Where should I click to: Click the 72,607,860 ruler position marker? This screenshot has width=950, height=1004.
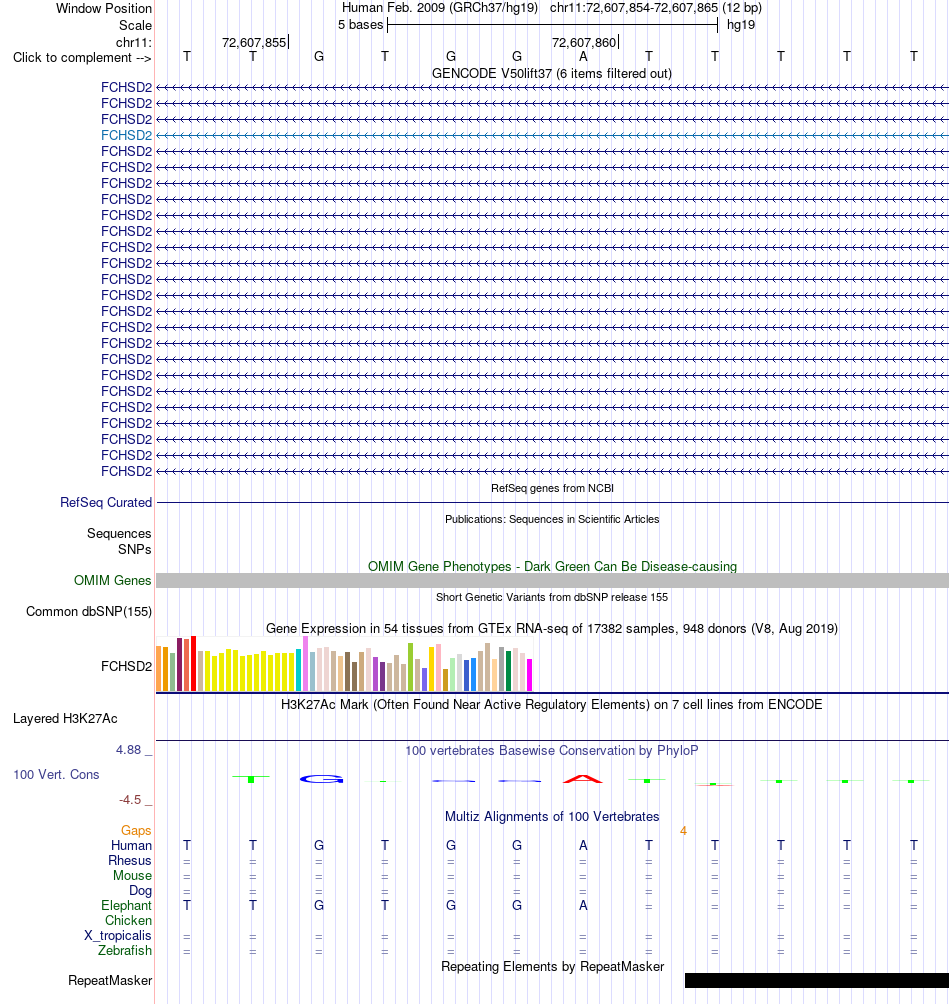[x=584, y=42]
